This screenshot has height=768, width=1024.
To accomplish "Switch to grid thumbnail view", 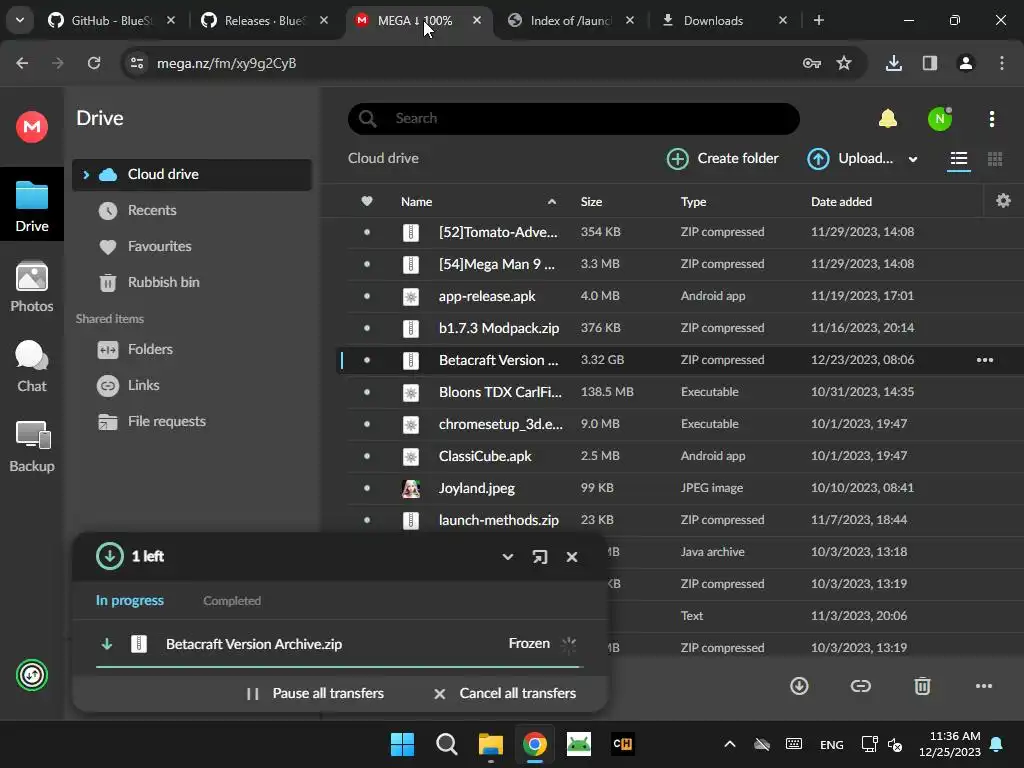I will tap(995, 159).
